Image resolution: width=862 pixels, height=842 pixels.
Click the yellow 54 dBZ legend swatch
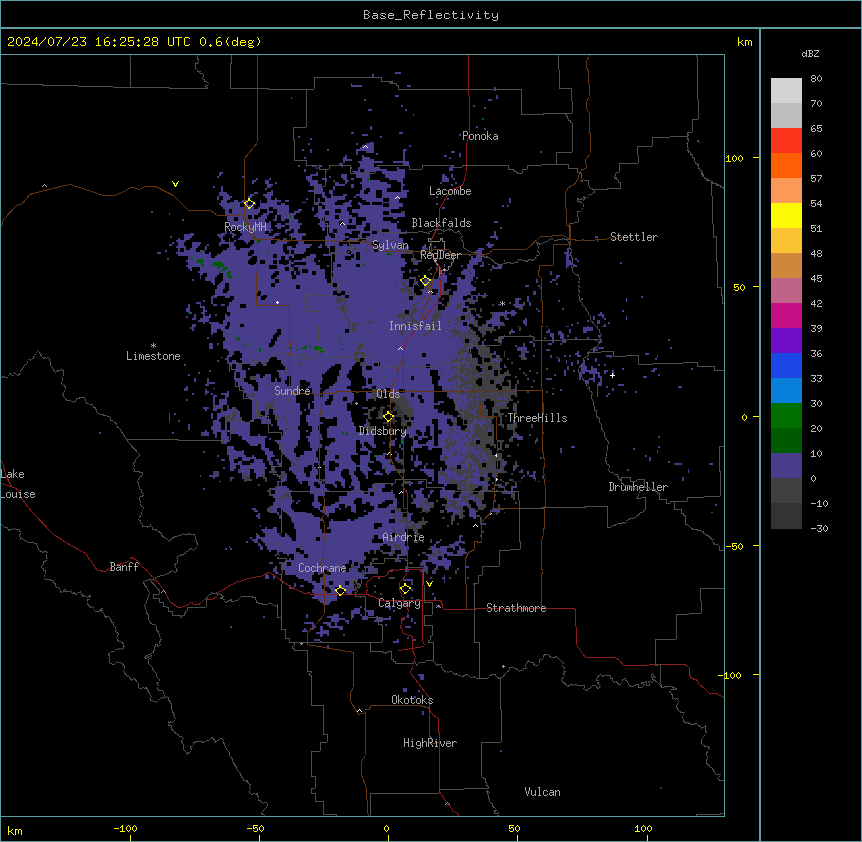pos(786,215)
